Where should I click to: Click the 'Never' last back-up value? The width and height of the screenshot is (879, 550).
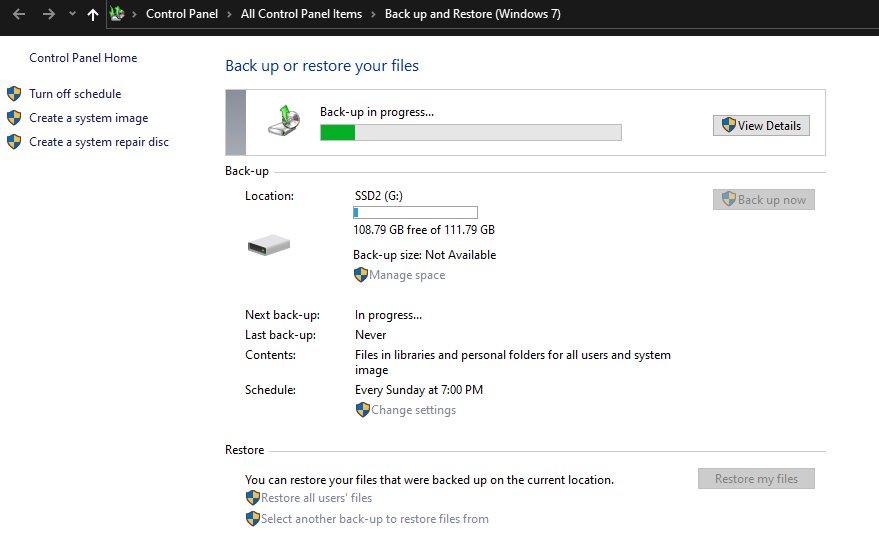371,335
